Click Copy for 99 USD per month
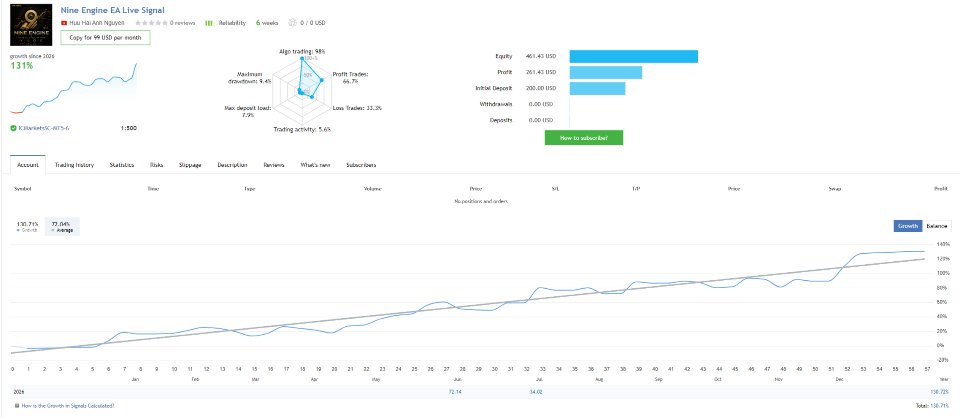The width and height of the screenshot is (960, 418). pos(105,37)
